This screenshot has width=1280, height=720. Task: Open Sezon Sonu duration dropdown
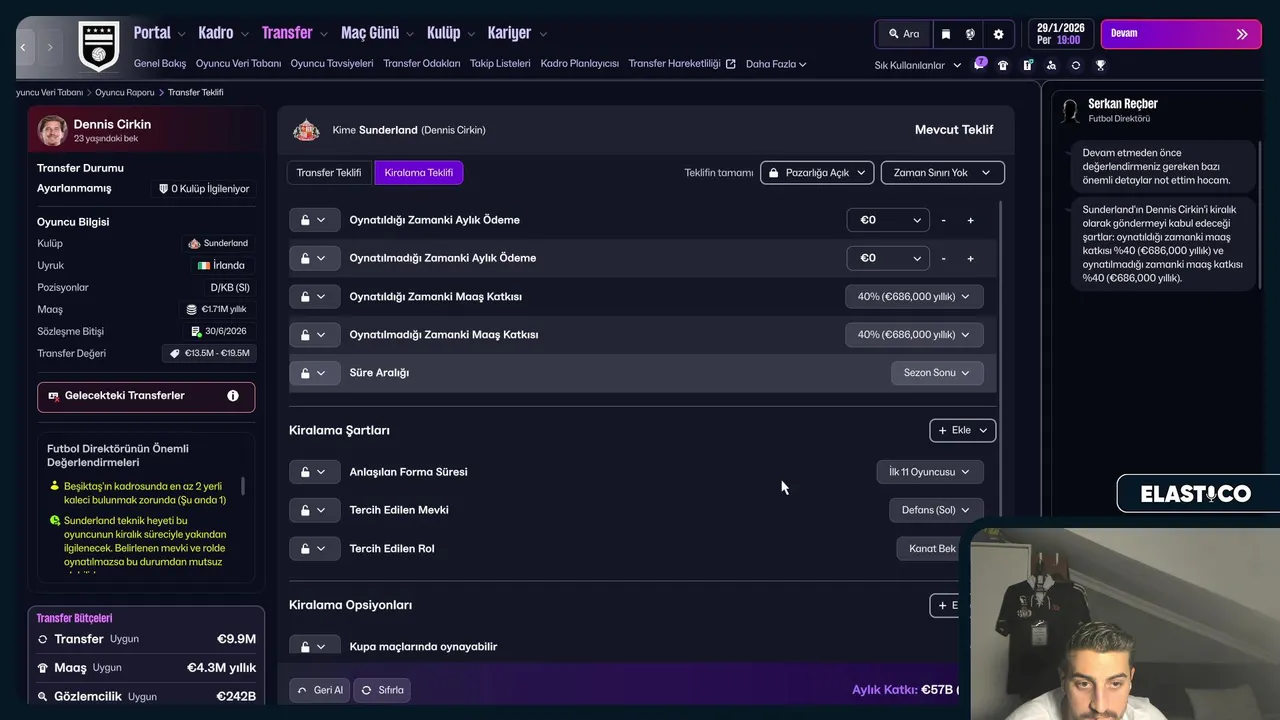click(937, 373)
